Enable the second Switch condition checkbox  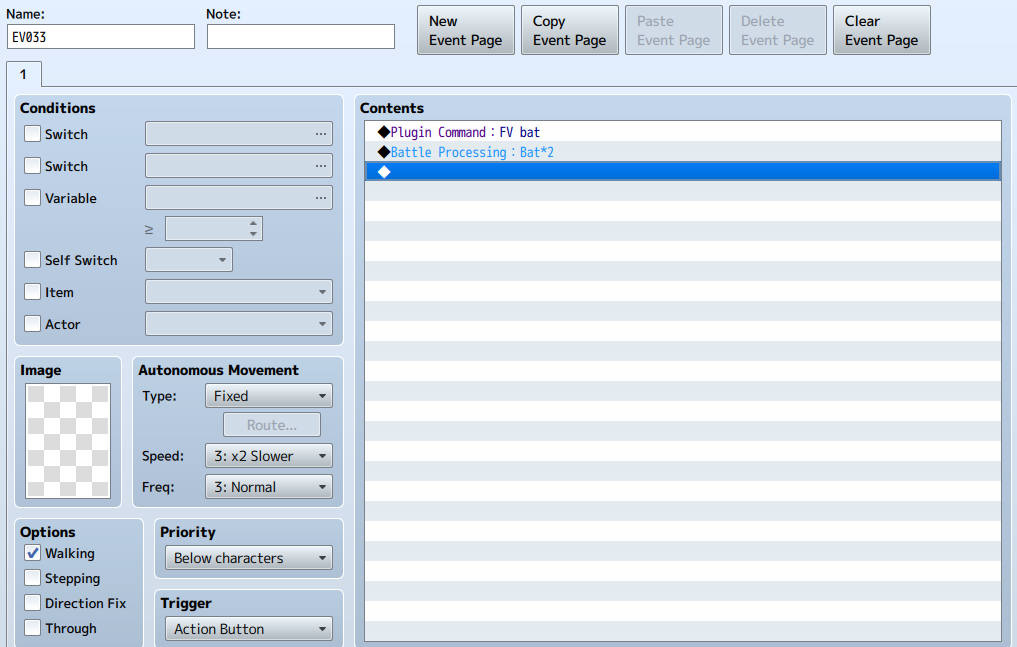tap(32, 165)
